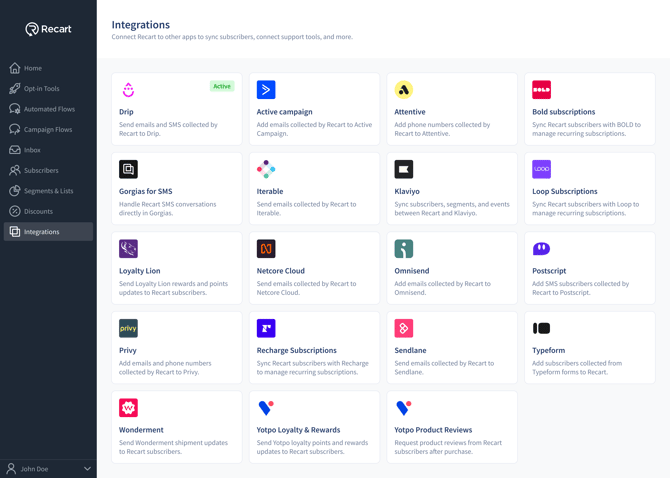This screenshot has height=478, width=670.
Task: Click the Integrations page heading
Action: point(141,25)
